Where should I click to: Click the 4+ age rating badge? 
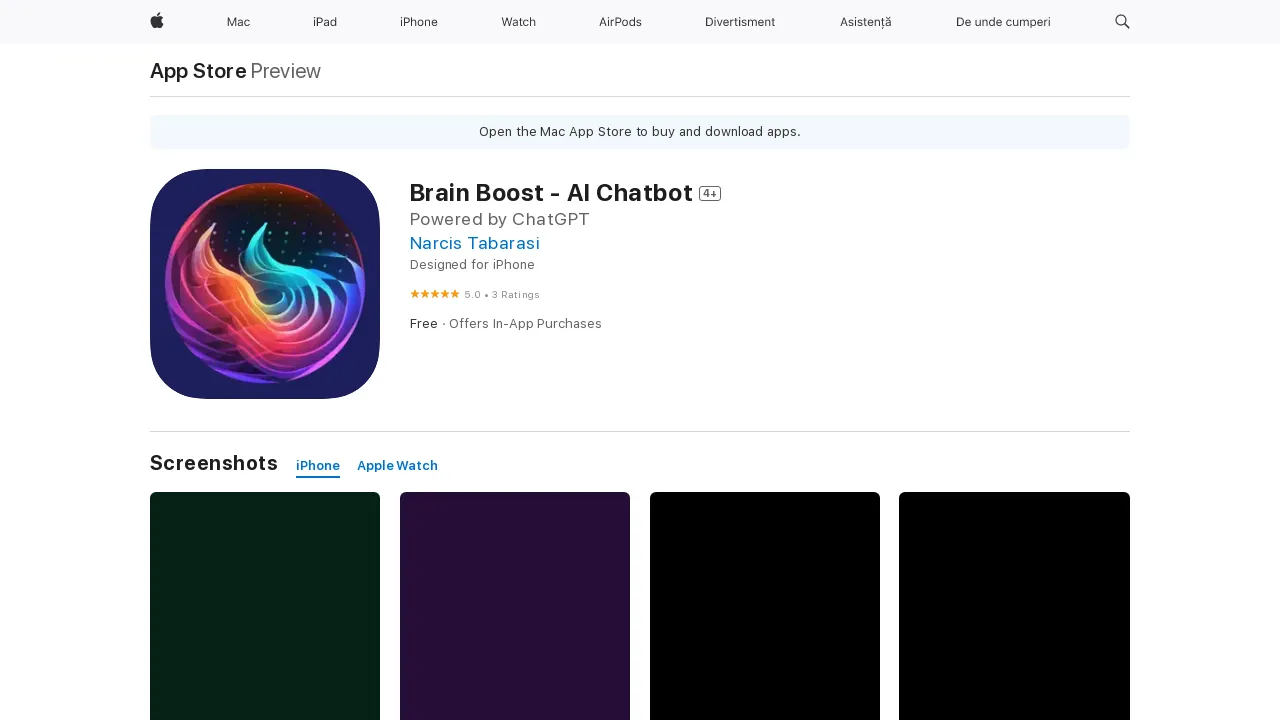tap(710, 193)
